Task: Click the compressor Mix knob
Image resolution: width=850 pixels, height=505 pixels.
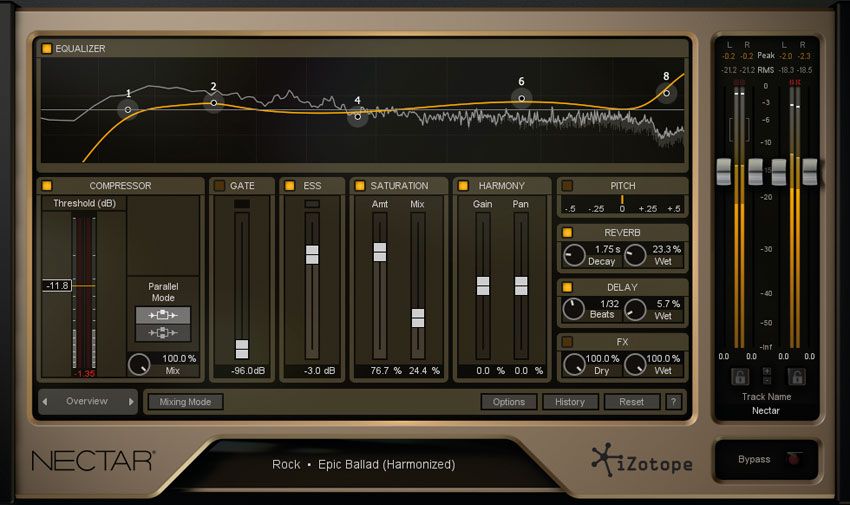Action: (x=139, y=365)
